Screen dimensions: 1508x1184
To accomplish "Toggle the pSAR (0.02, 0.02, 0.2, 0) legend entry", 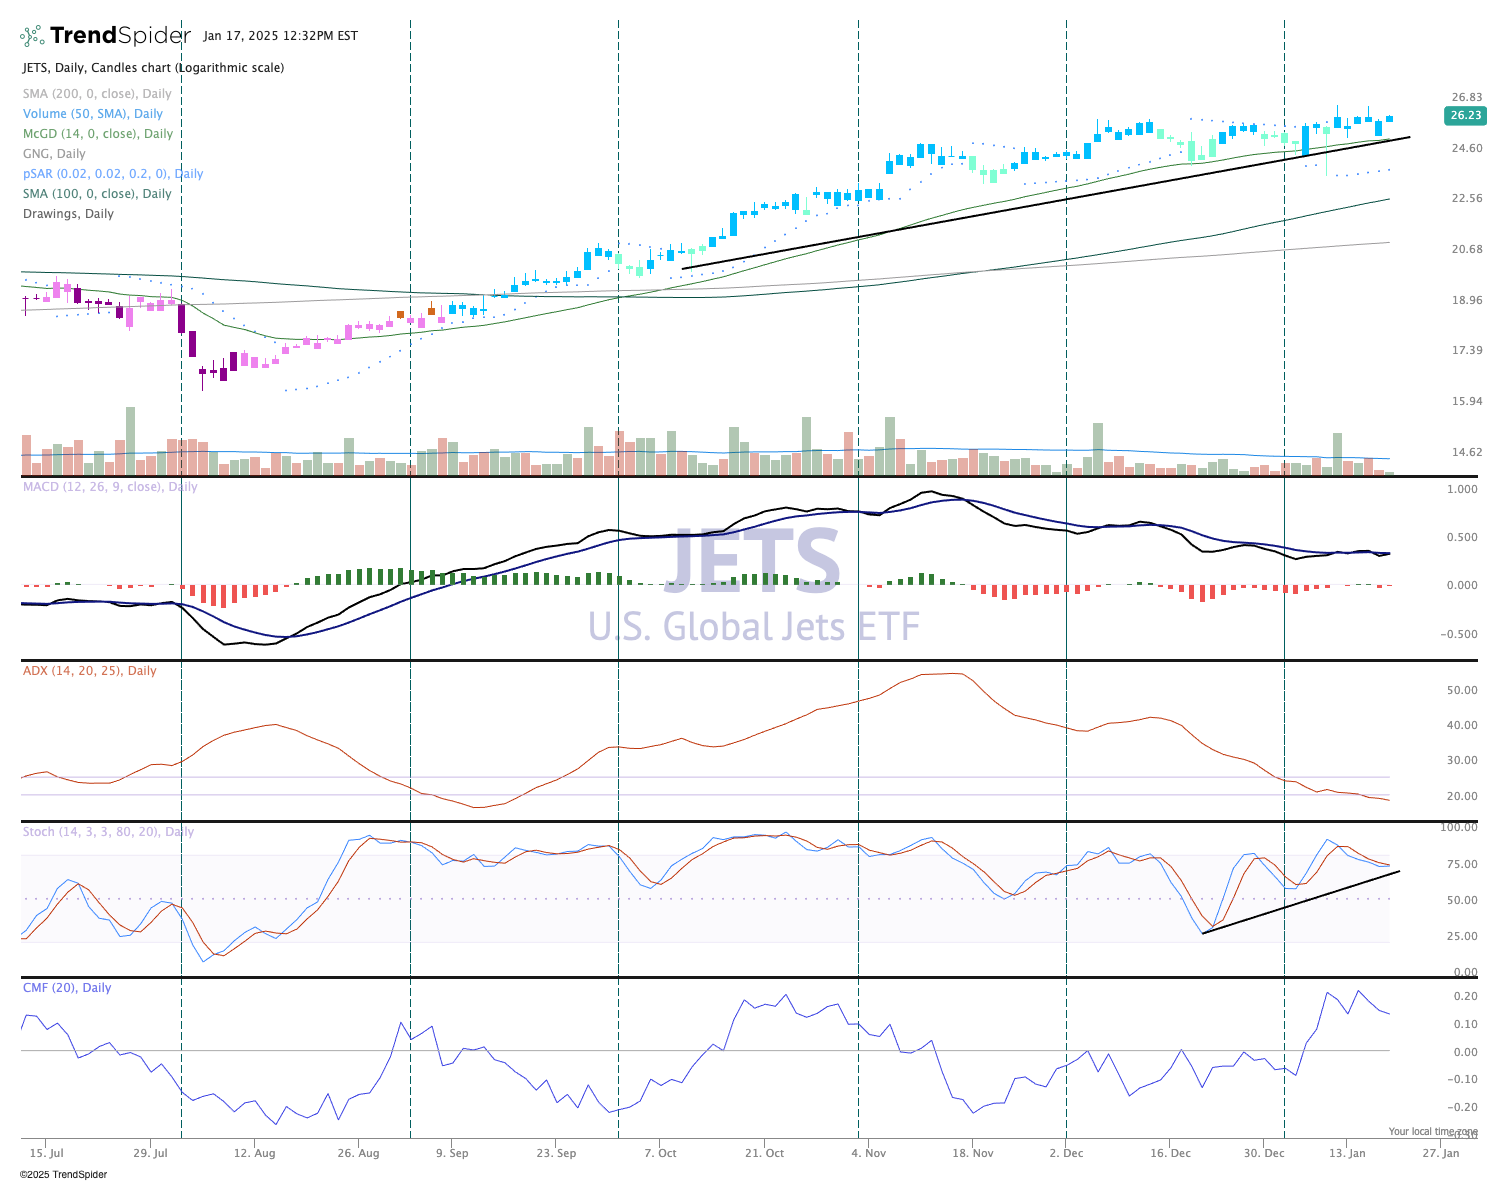I will [112, 174].
